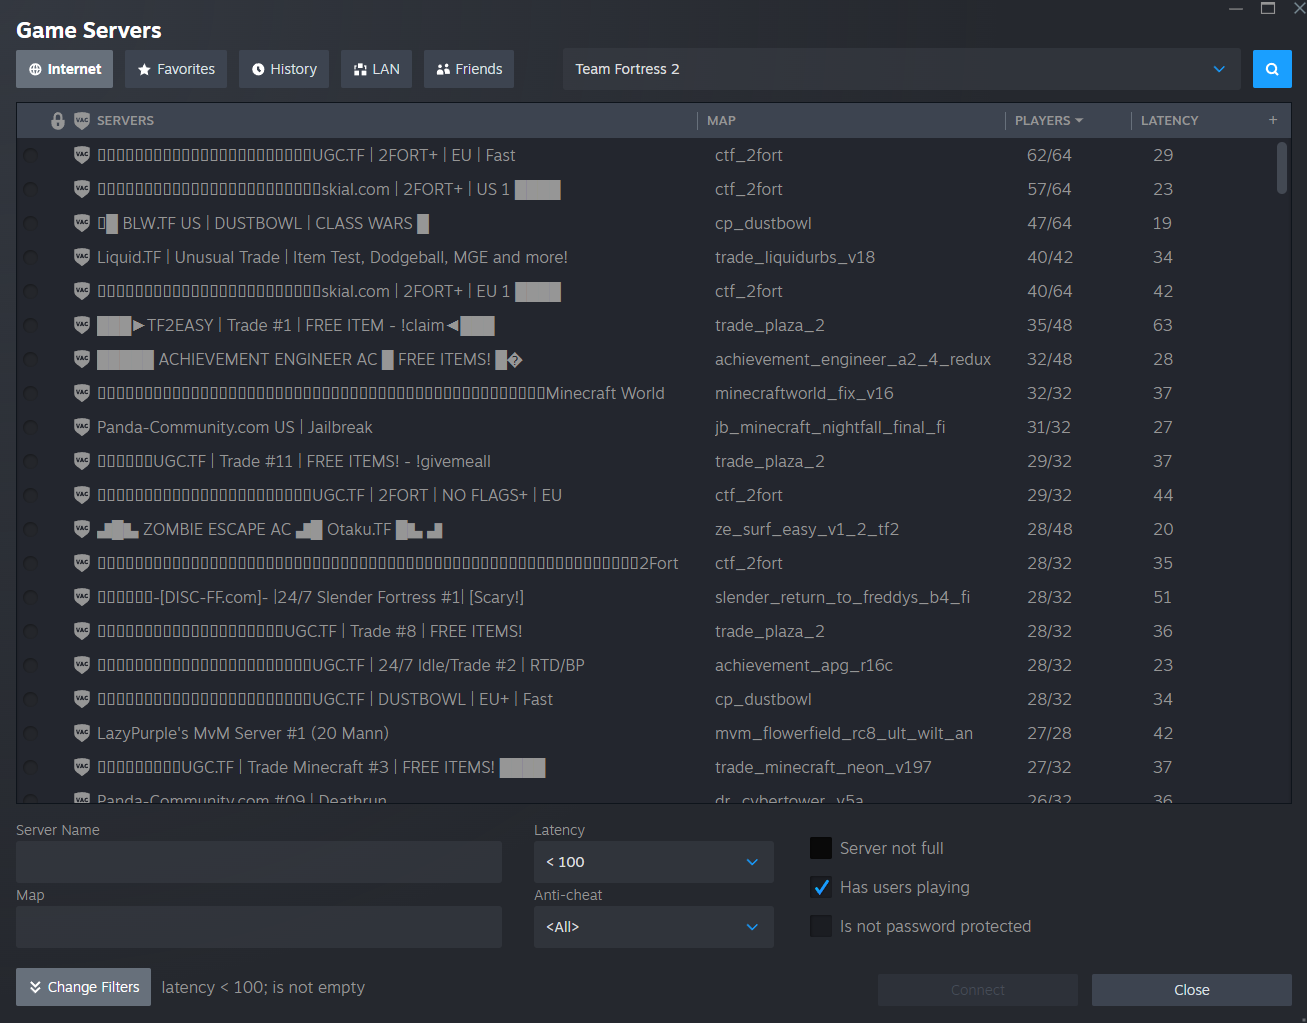Click VAC shield on 24/7 Idle/Trade #2 row
Viewport: 1307px width, 1023px height.
click(82, 665)
